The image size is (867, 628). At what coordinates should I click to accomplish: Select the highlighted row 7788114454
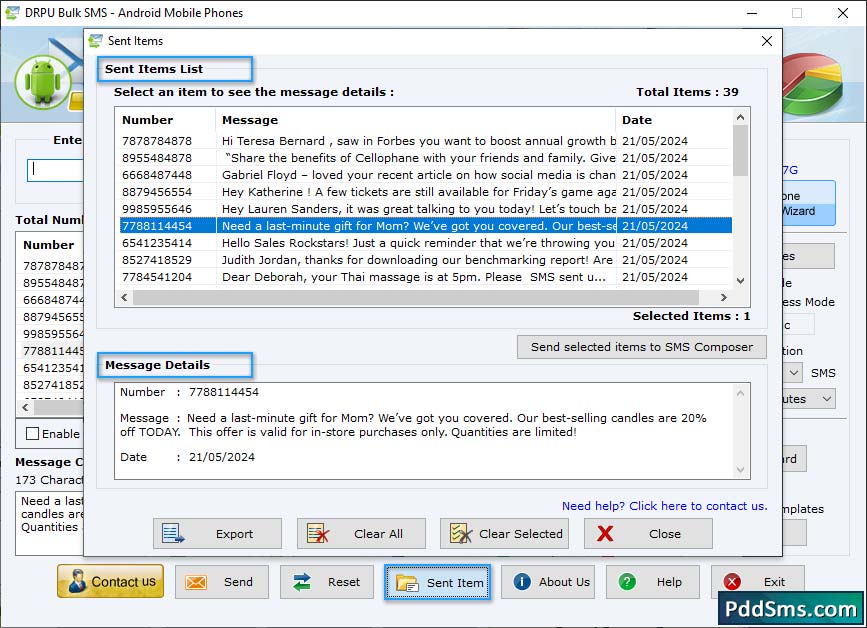pyautogui.click(x=426, y=226)
